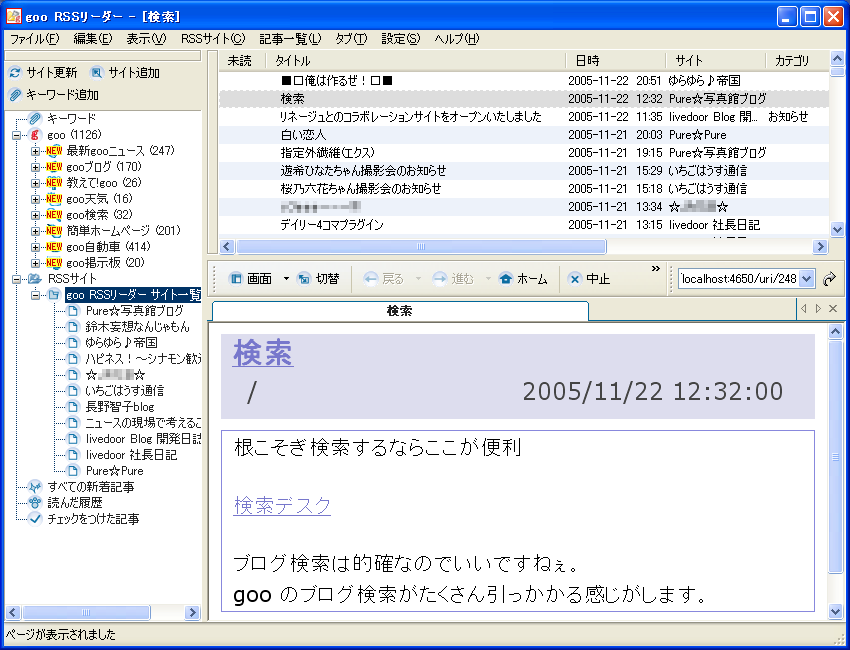The height and width of the screenshot is (650, 850).
Task: Close the current article tab
Action: click(x=833, y=308)
